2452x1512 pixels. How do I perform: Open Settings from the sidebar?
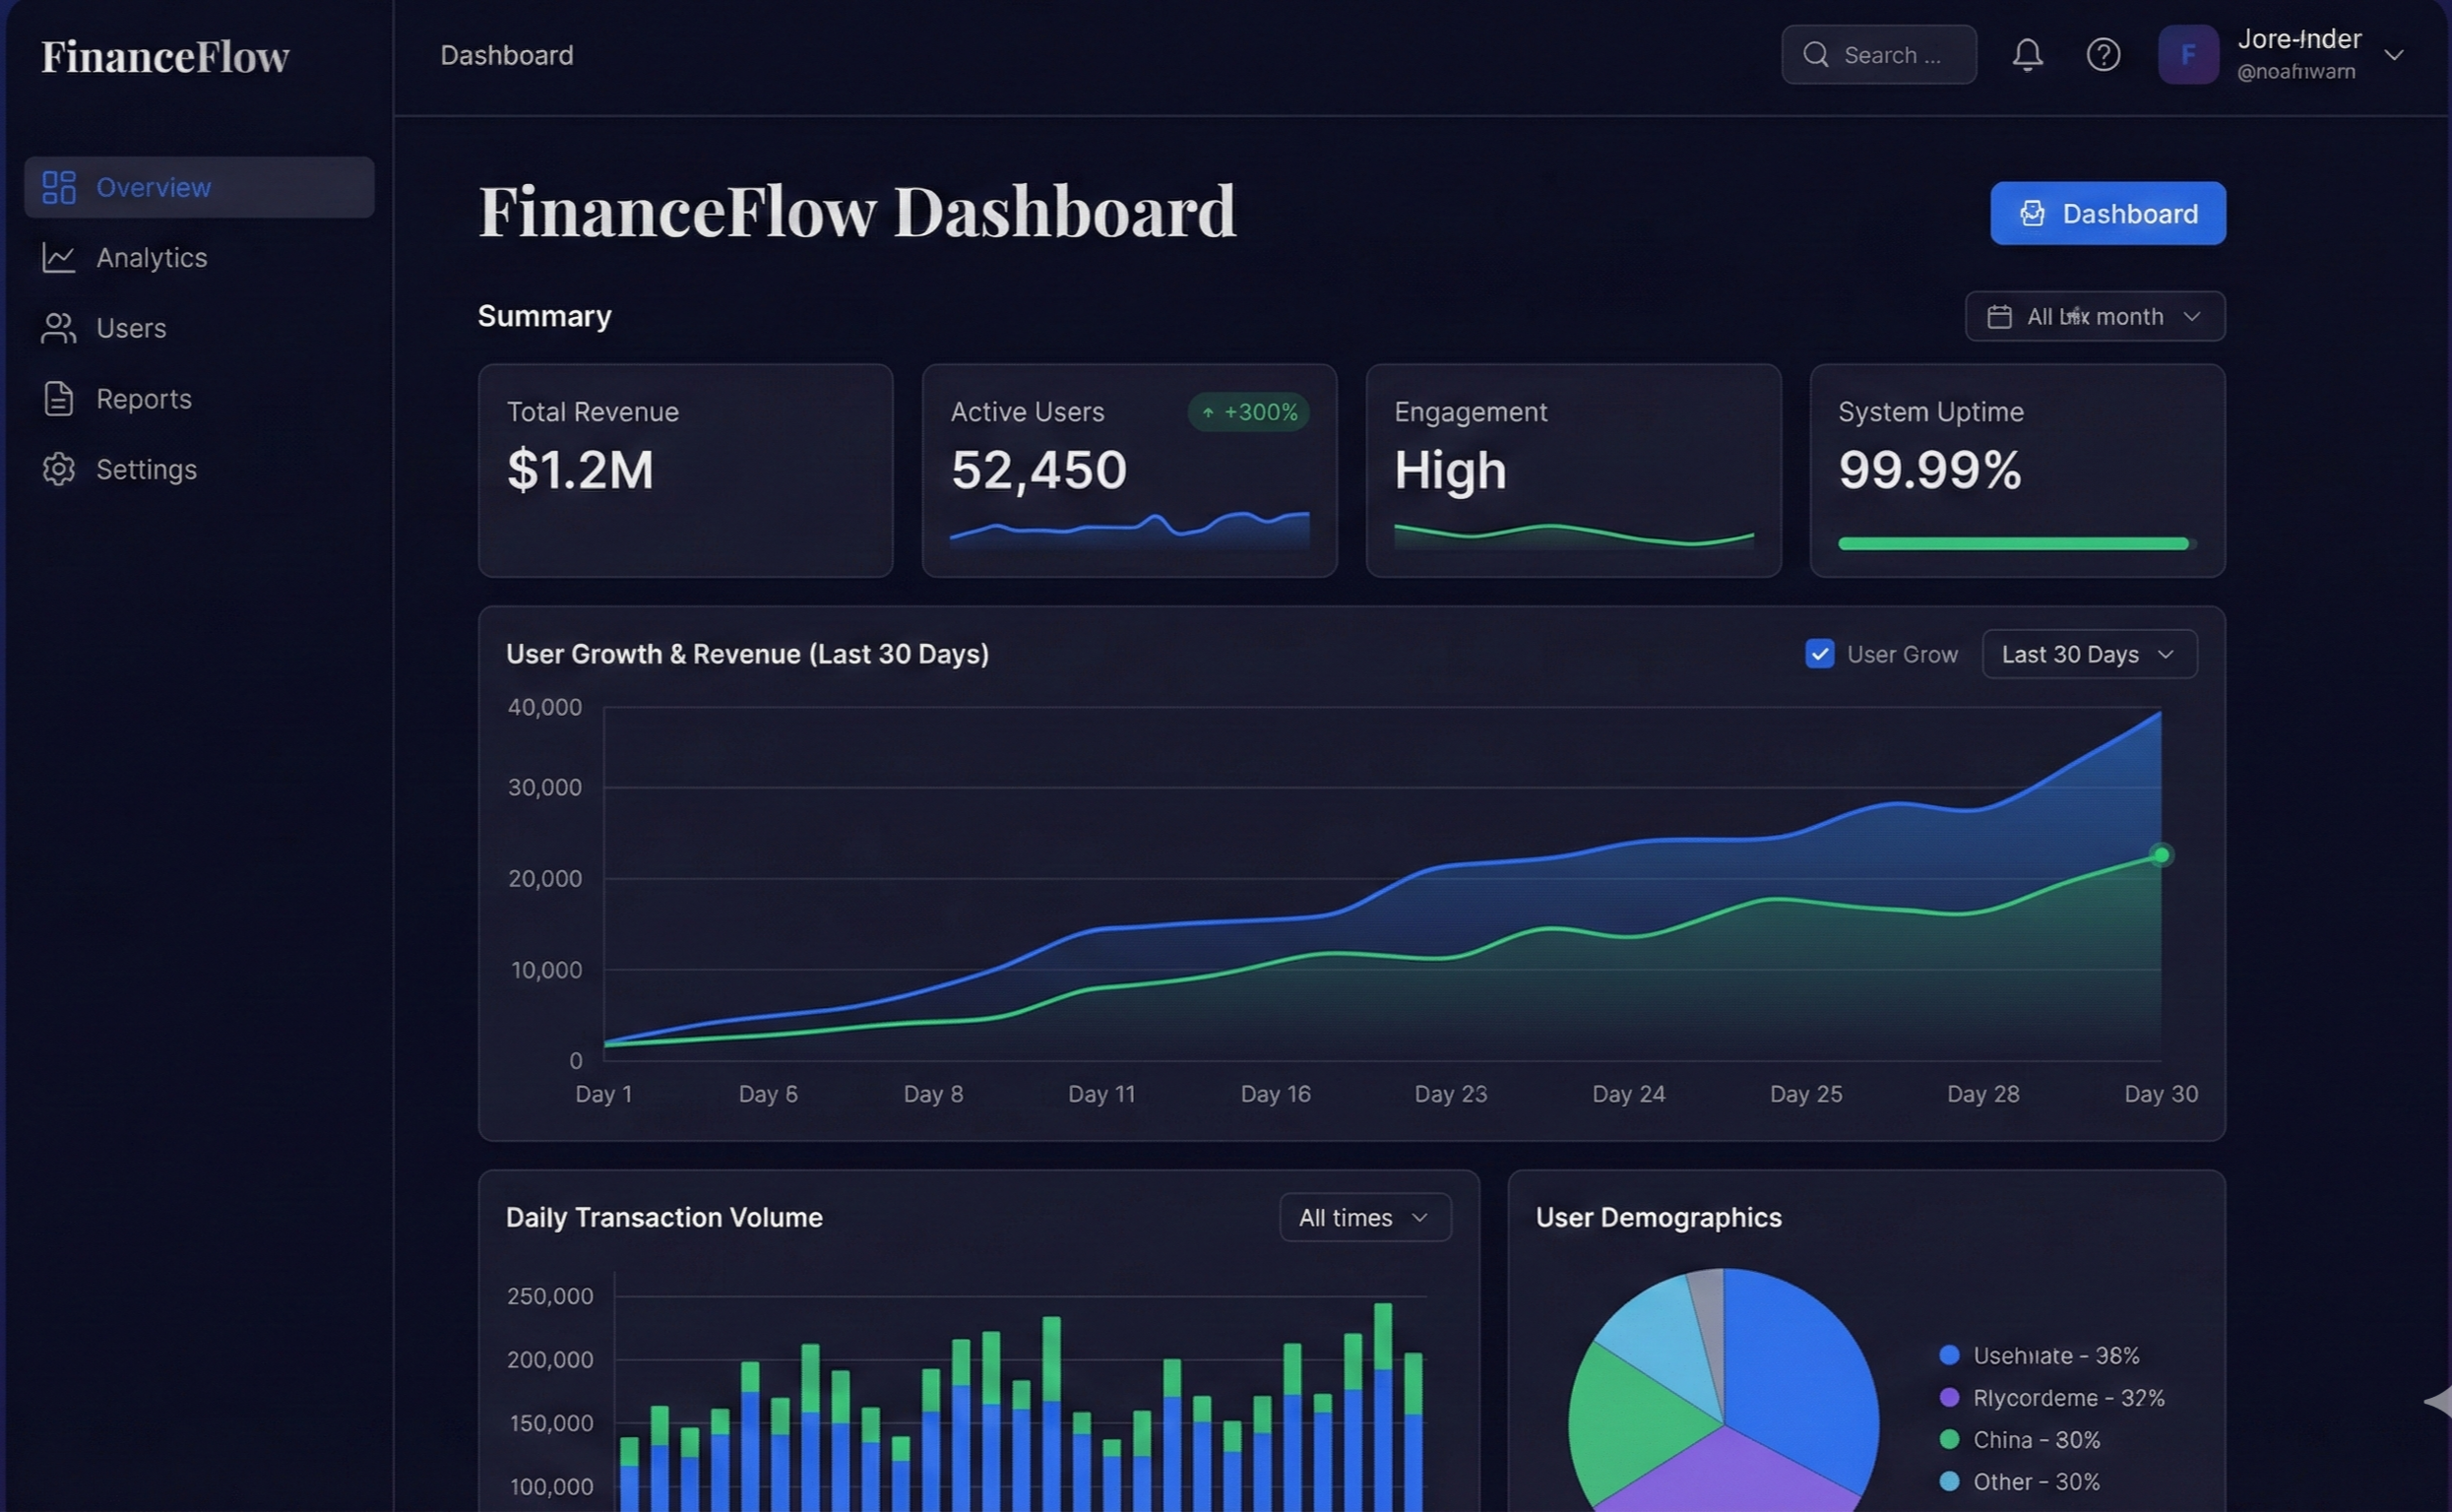click(199, 469)
